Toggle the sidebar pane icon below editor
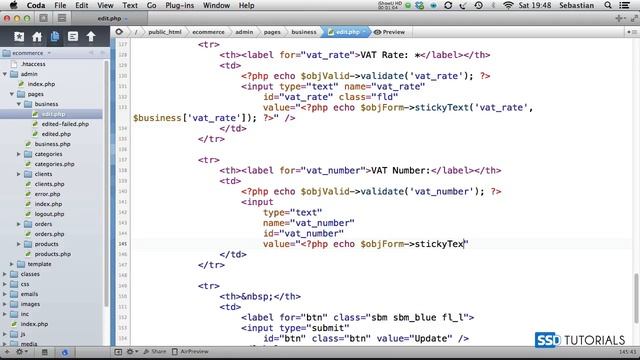 click(118, 351)
